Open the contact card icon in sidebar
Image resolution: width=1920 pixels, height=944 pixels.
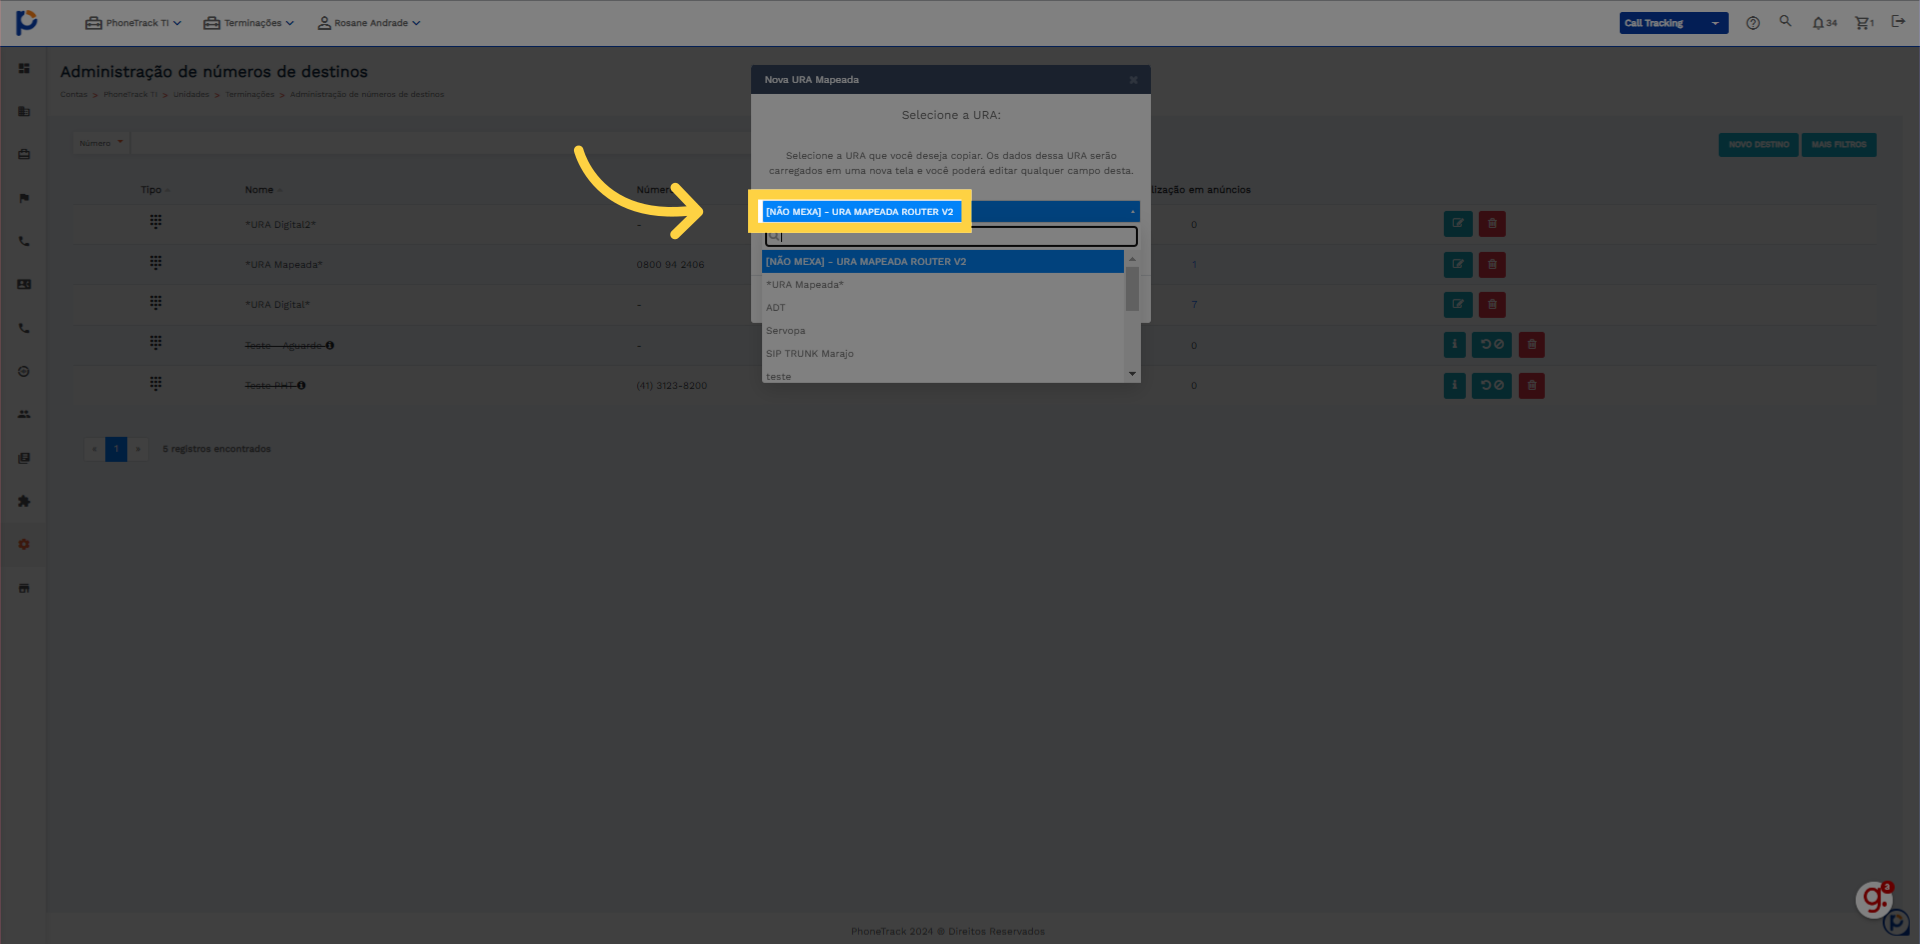point(24,284)
